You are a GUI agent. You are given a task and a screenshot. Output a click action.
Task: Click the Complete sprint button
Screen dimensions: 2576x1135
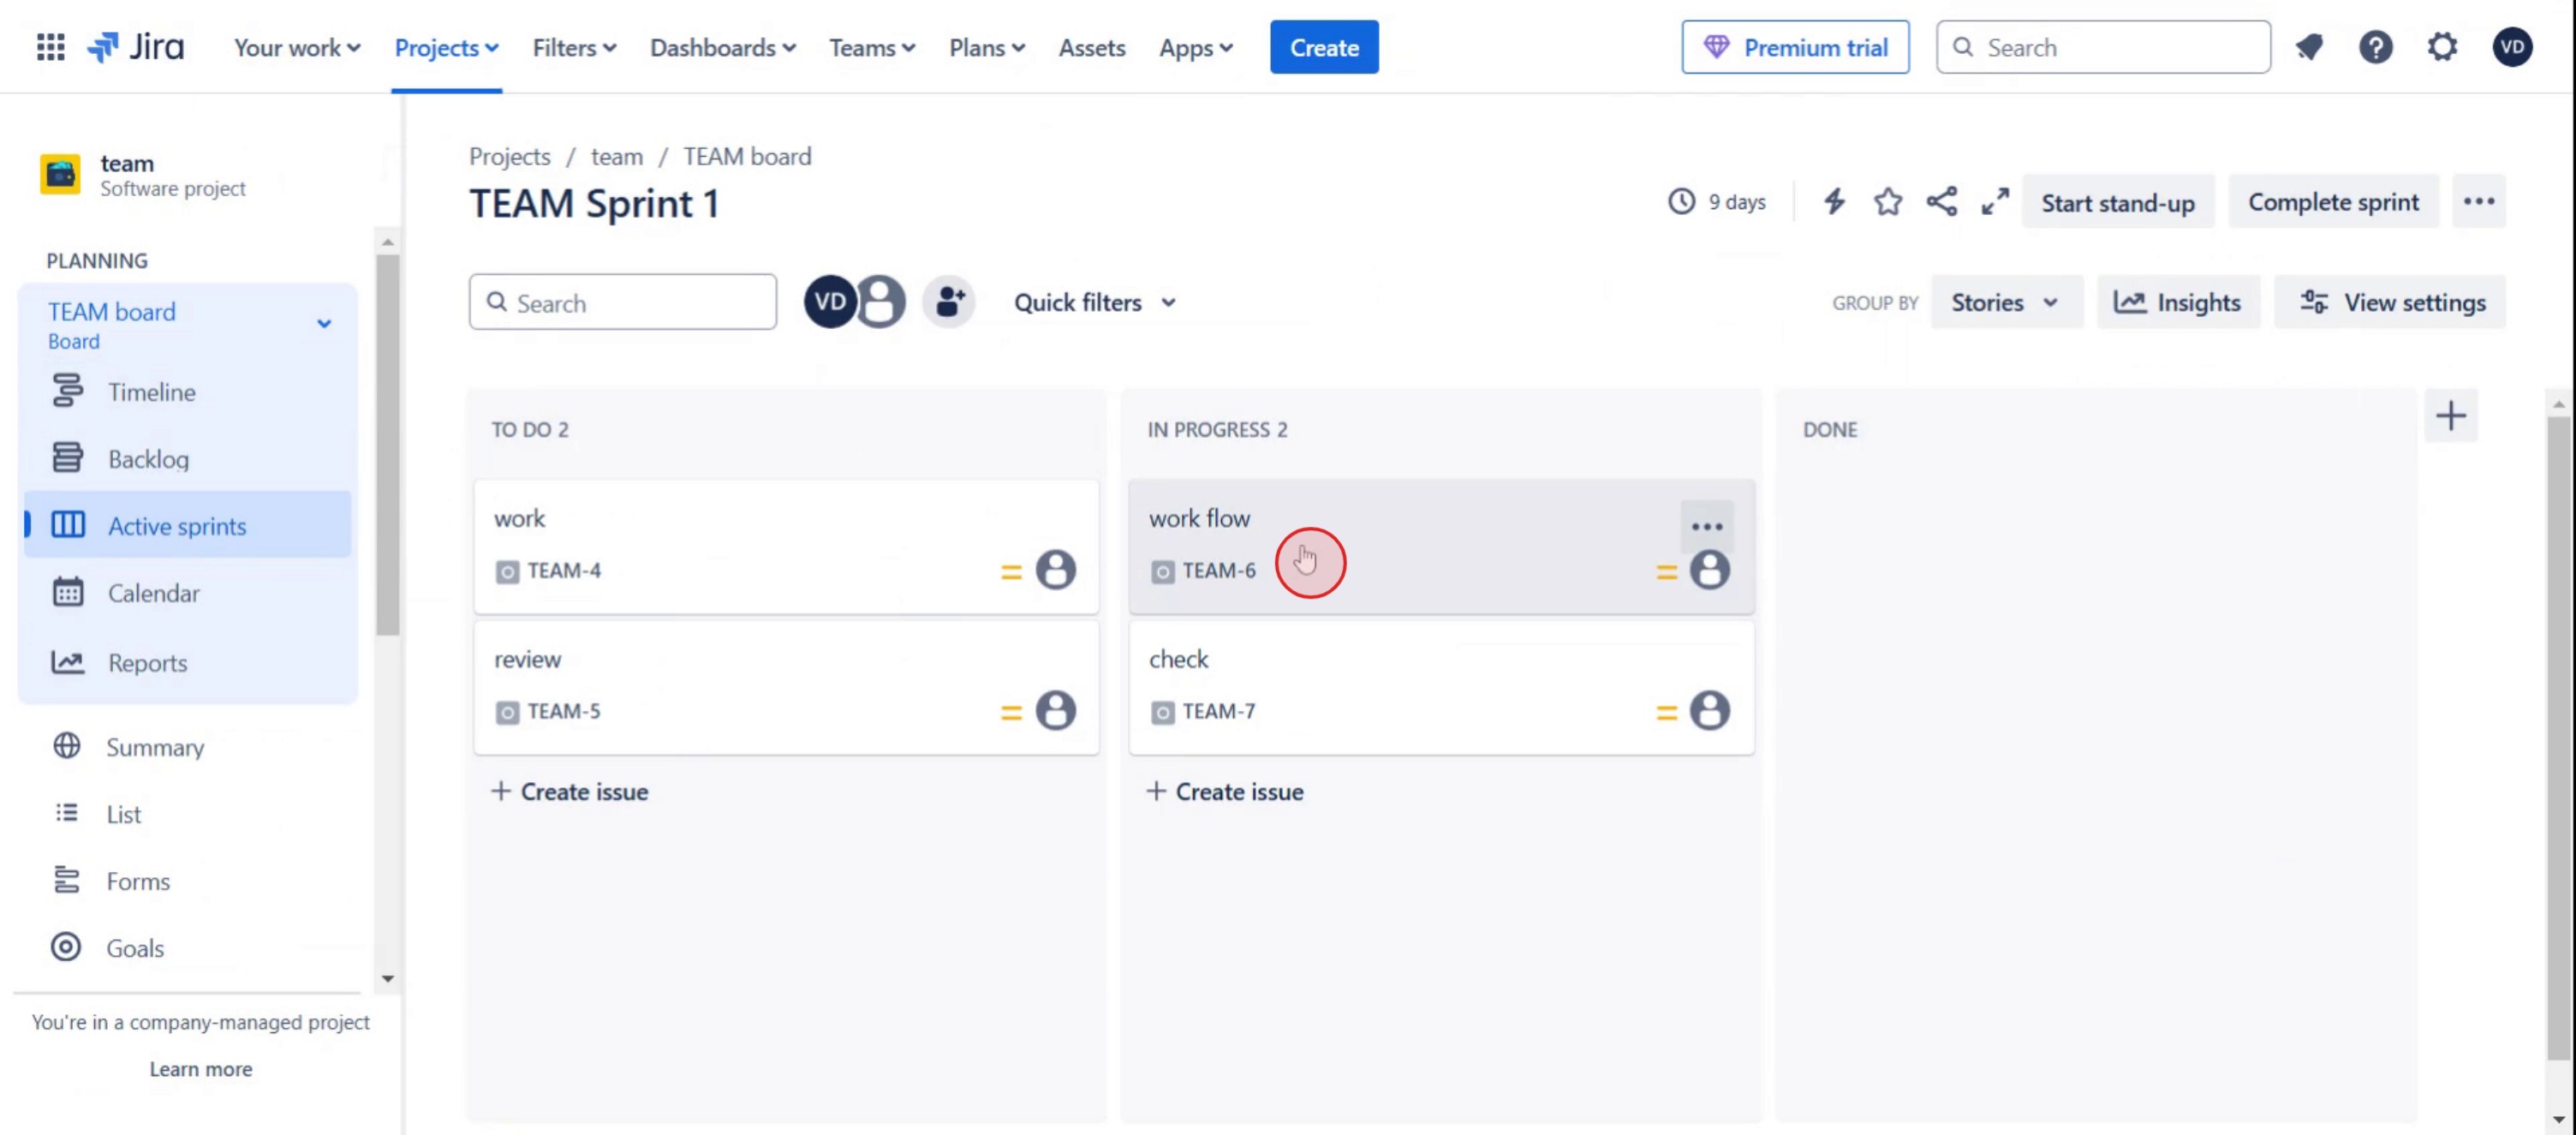(x=2332, y=202)
